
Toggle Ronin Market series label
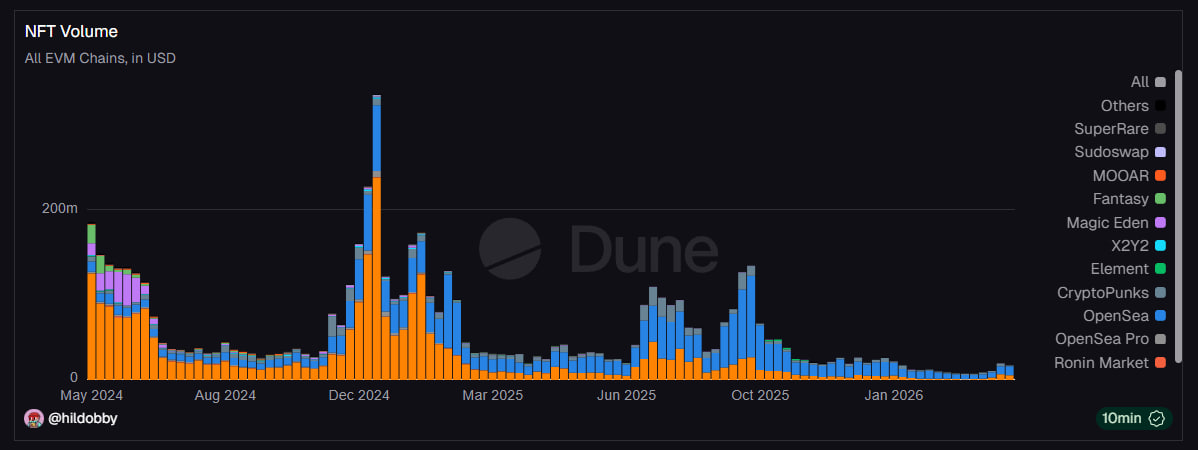coord(1101,362)
